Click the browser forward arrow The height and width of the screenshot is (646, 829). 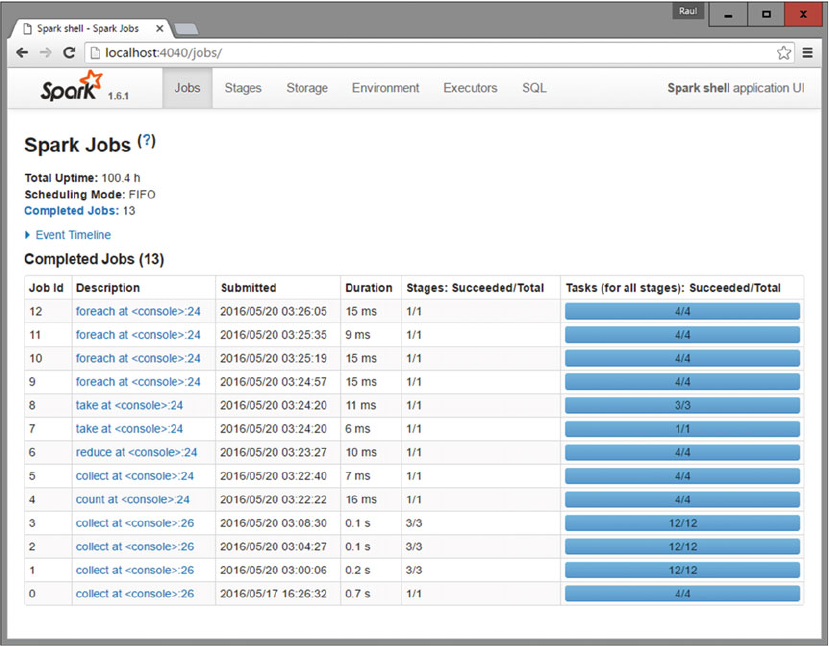pos(45,53)
